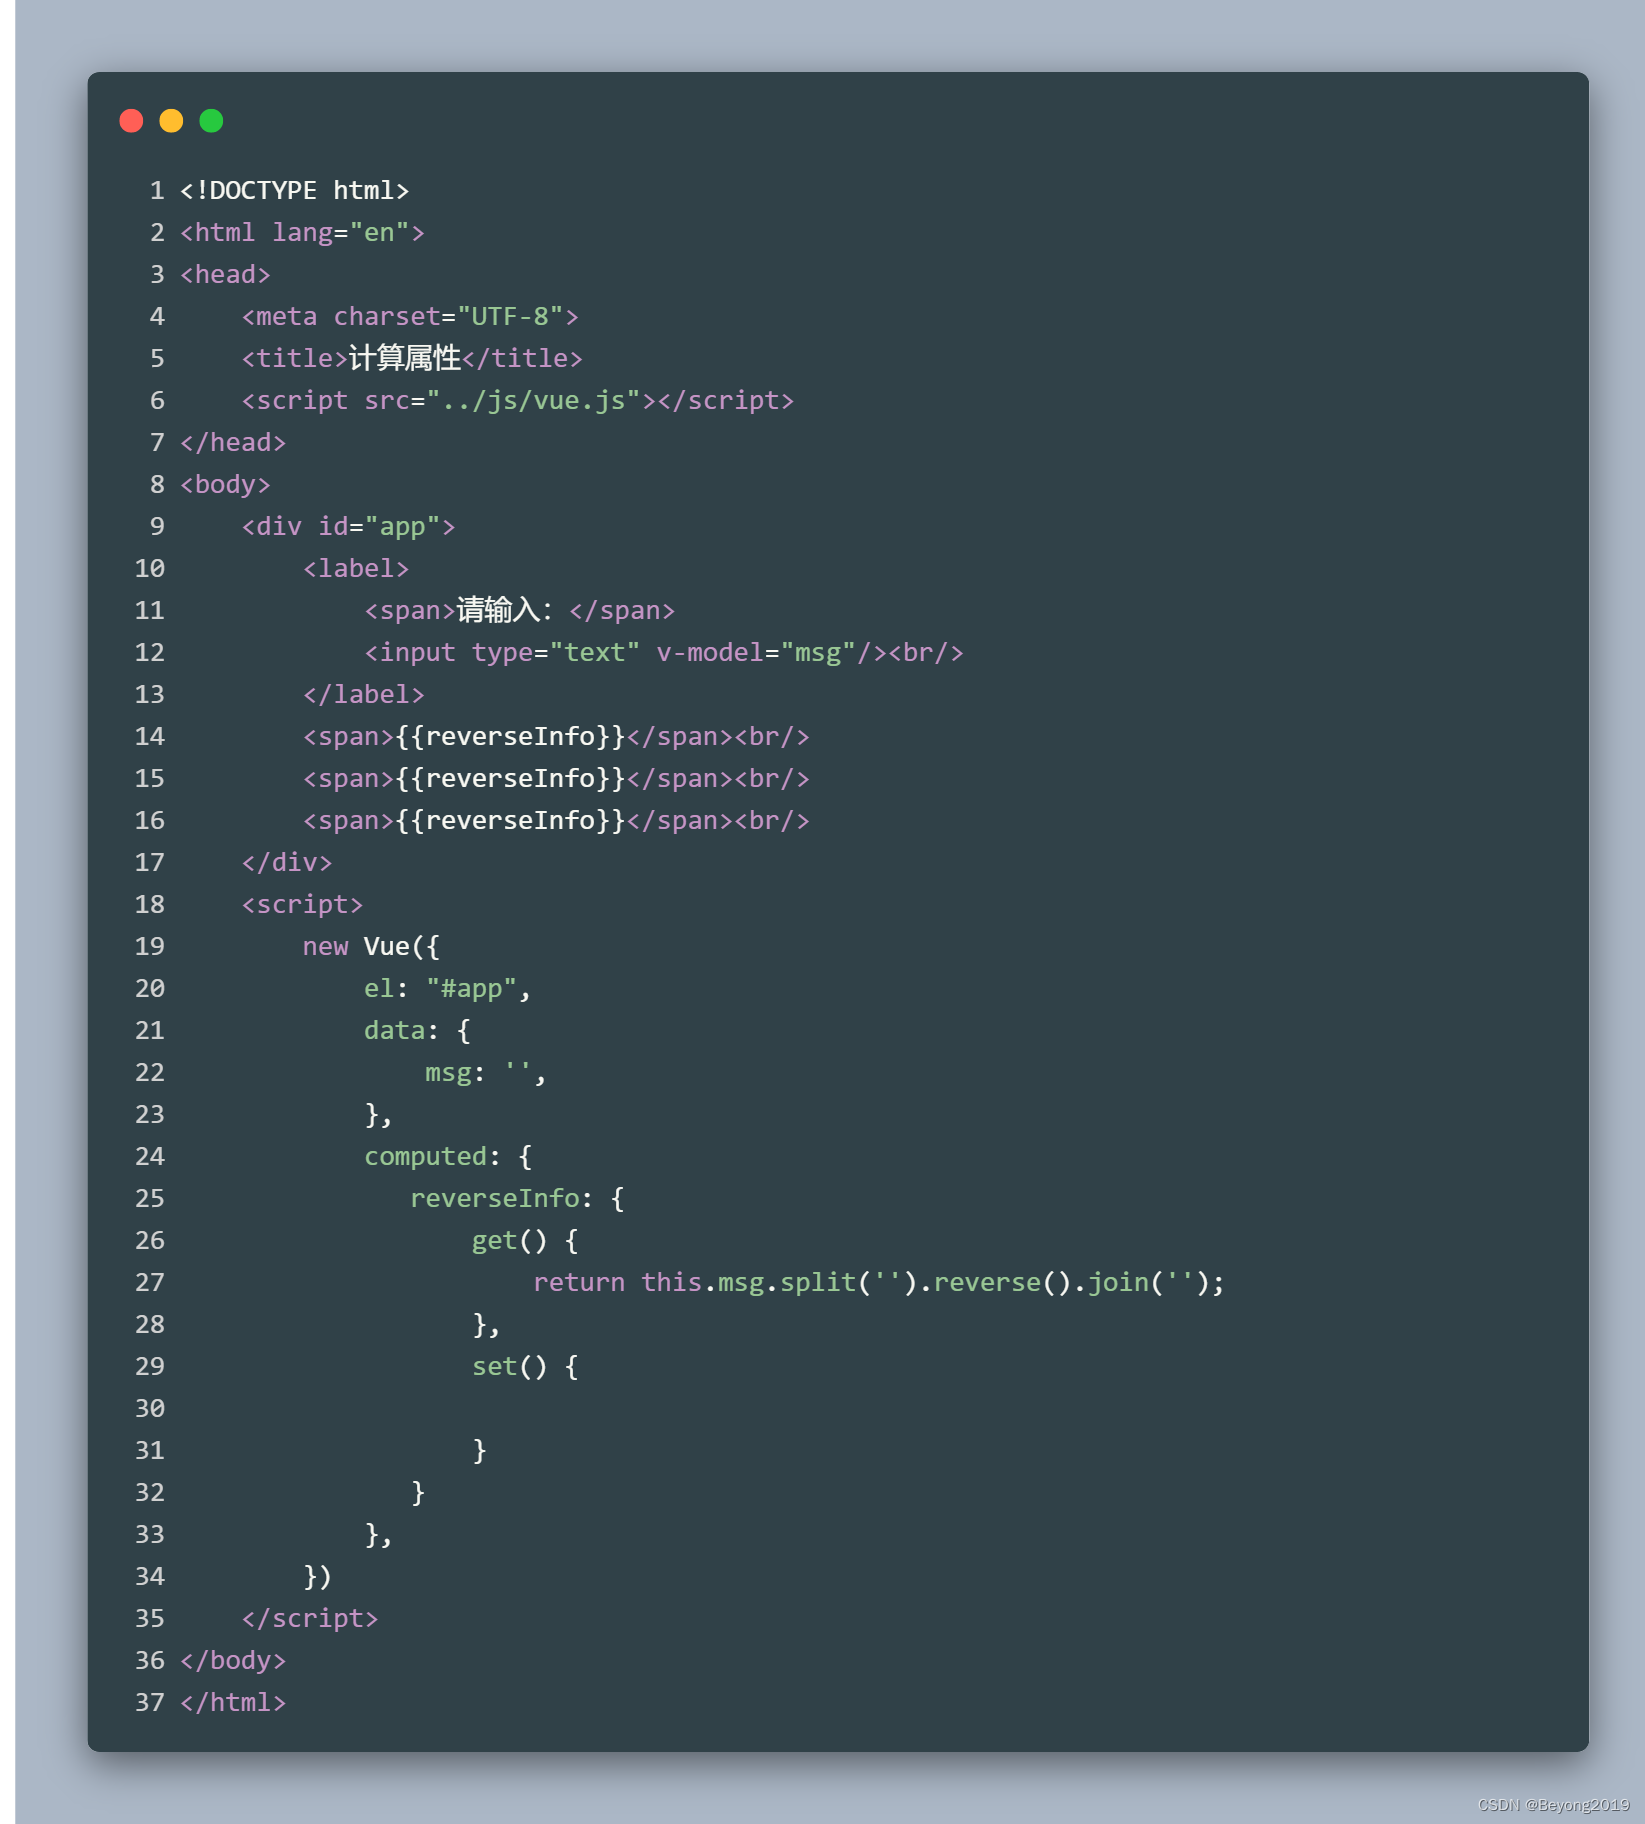This screenshot has width=1645, height=1824.
Task: Click the '<html lang="en">' line
Action: coord(302,233)
